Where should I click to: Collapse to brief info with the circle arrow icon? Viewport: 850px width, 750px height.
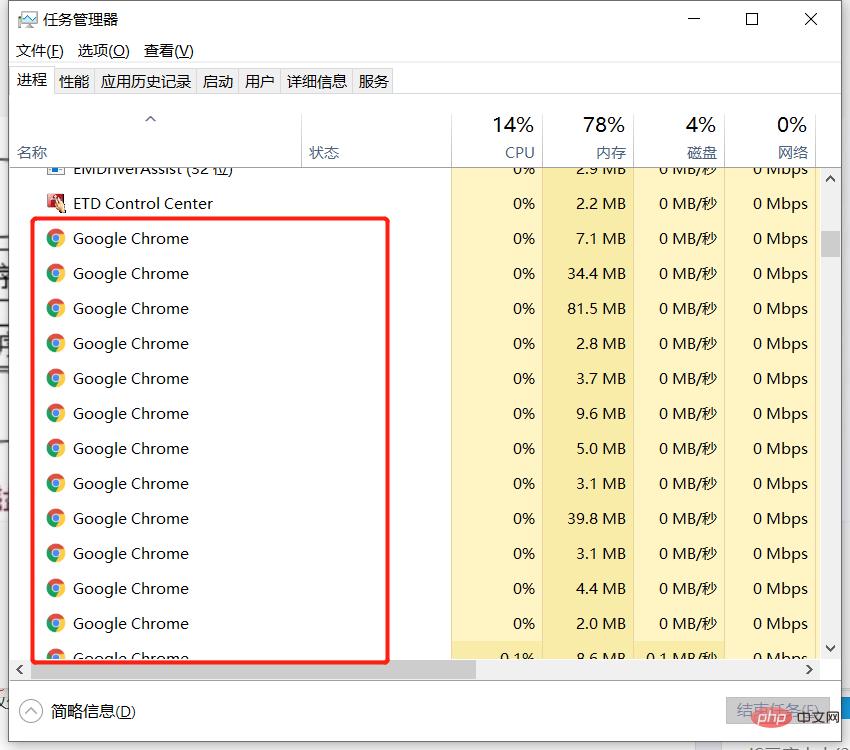click(x=31, y=711)
